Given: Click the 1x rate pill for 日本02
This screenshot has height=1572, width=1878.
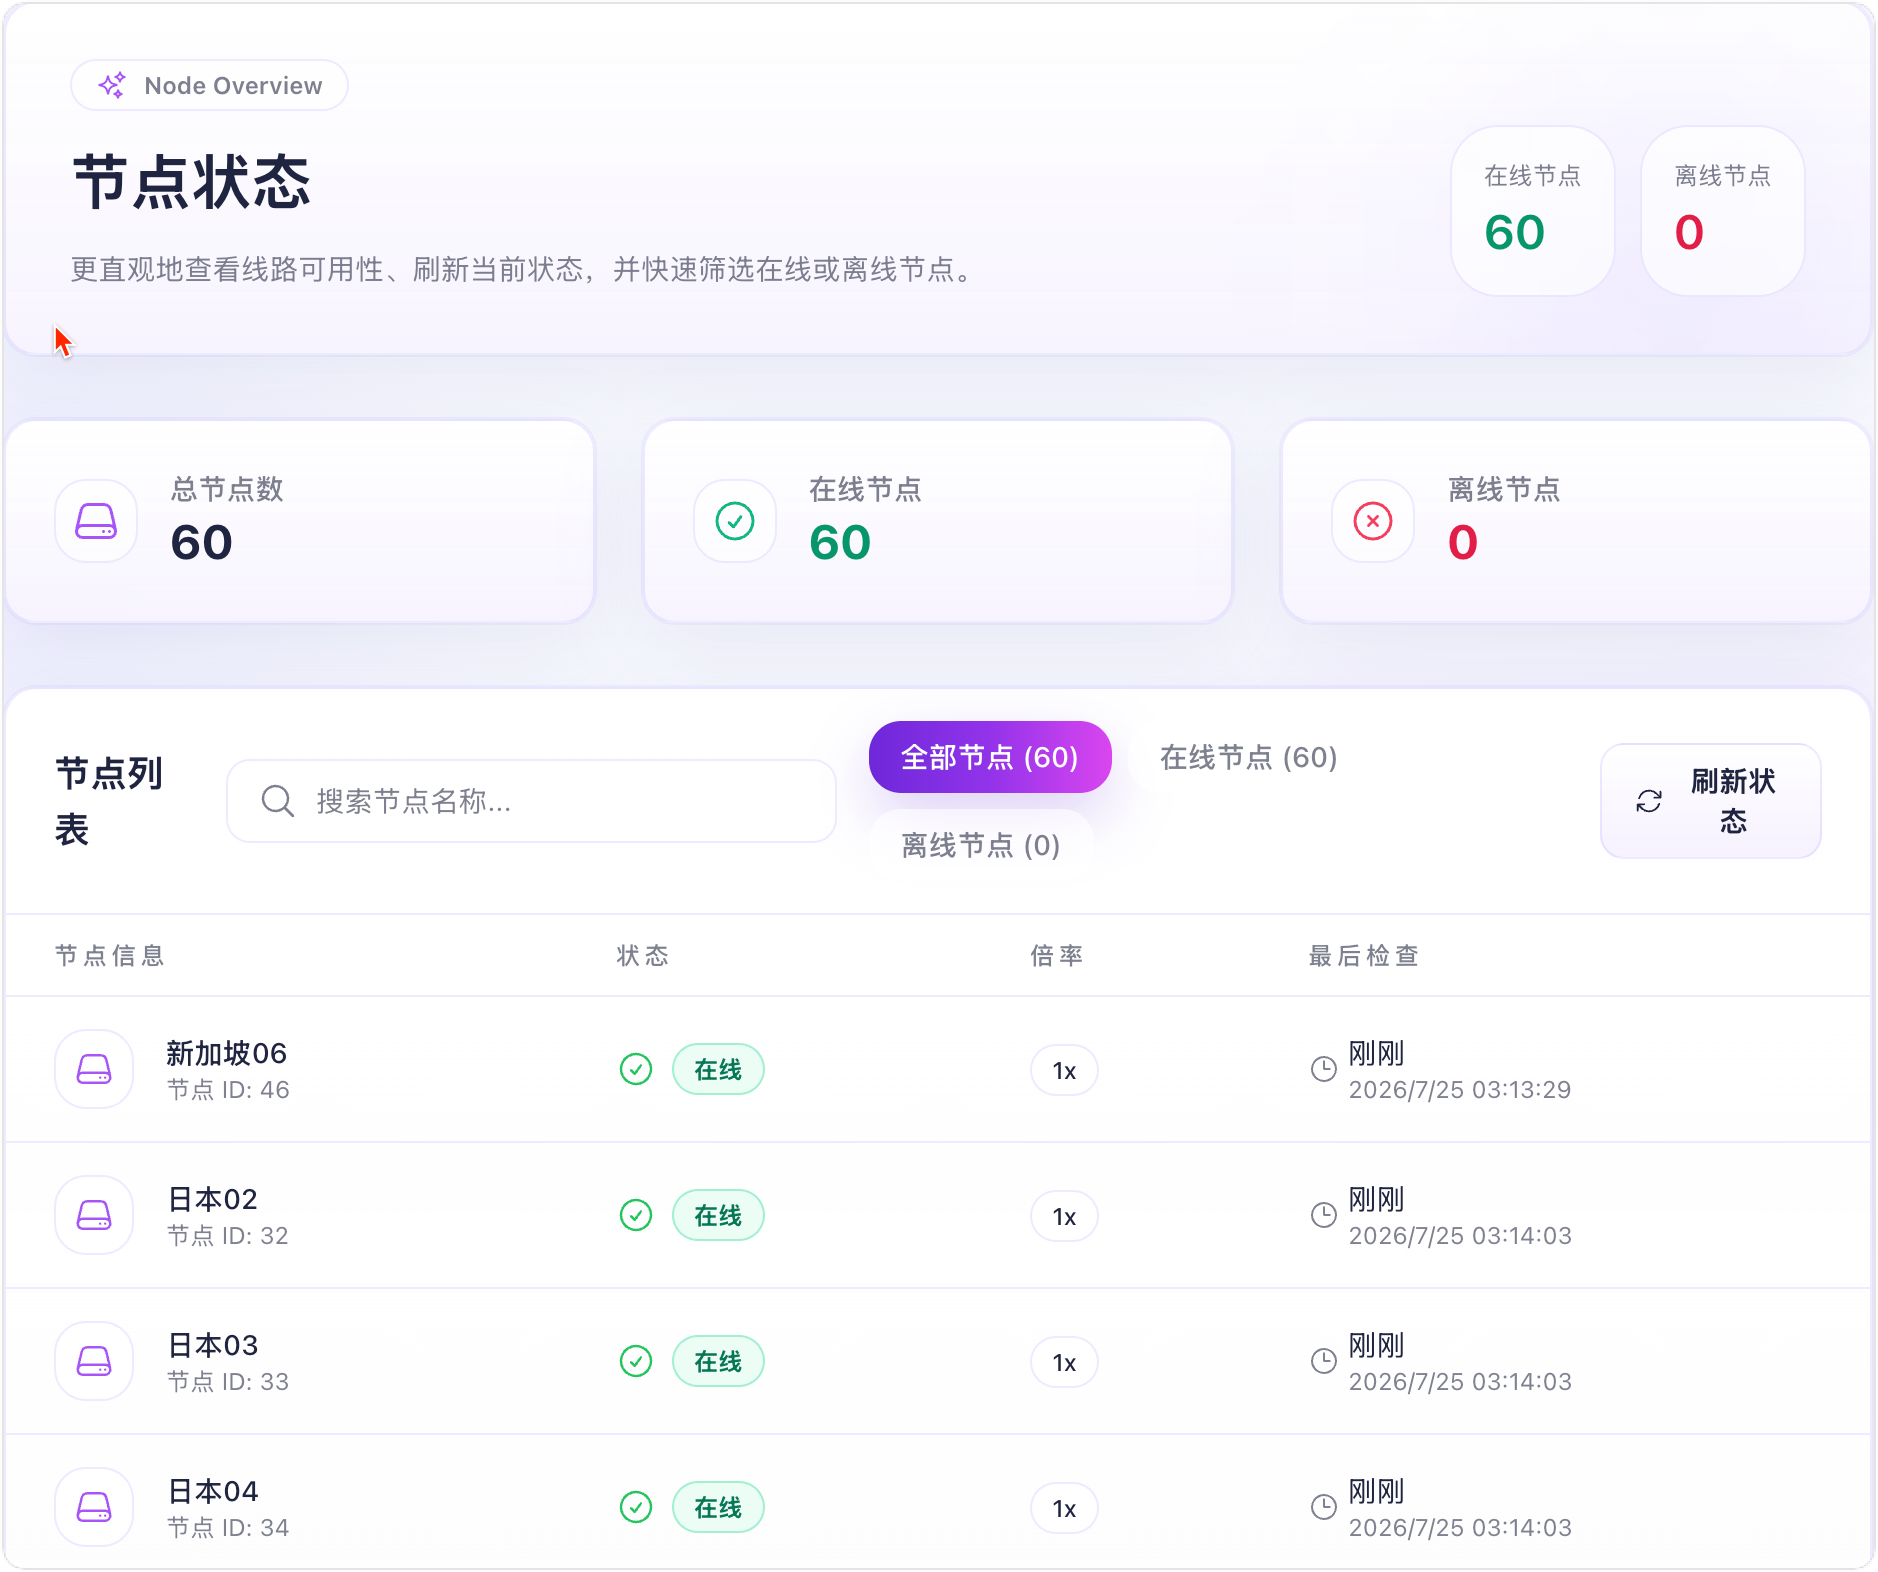Looking at the screenshot, I should (1064, 1216).
